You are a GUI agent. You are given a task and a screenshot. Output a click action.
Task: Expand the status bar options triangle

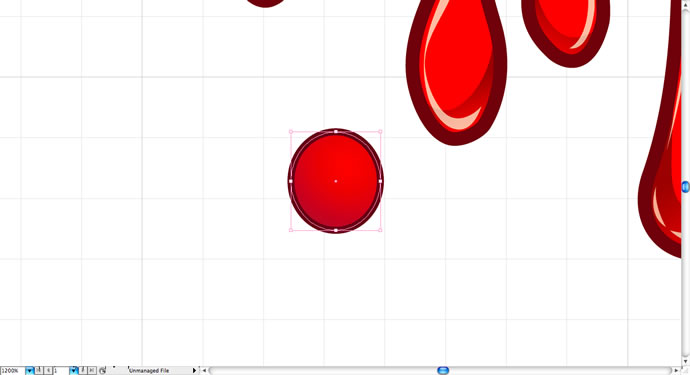(x=194, y=371)
